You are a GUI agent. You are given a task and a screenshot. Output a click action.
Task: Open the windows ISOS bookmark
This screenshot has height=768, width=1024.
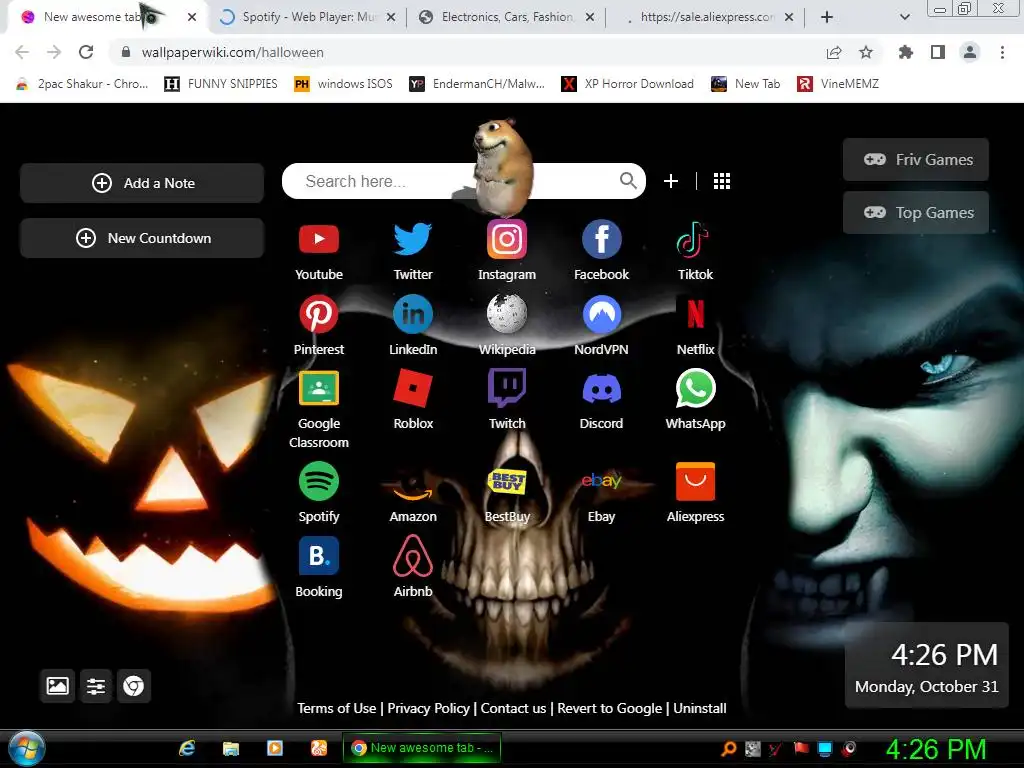pos(343,84)
